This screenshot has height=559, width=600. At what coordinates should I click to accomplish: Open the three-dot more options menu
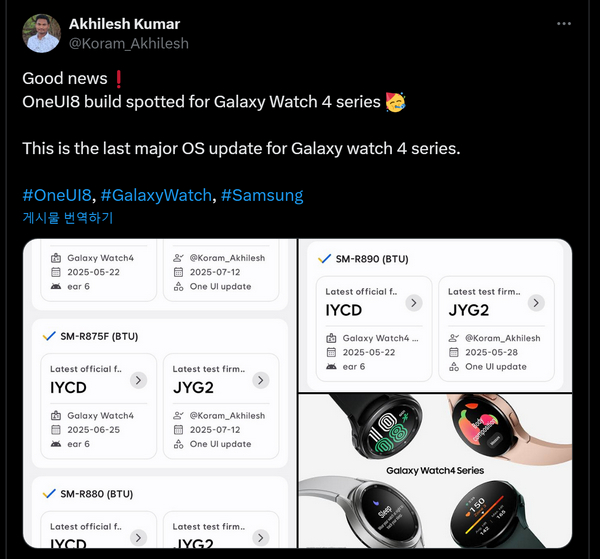click(564, 24)
